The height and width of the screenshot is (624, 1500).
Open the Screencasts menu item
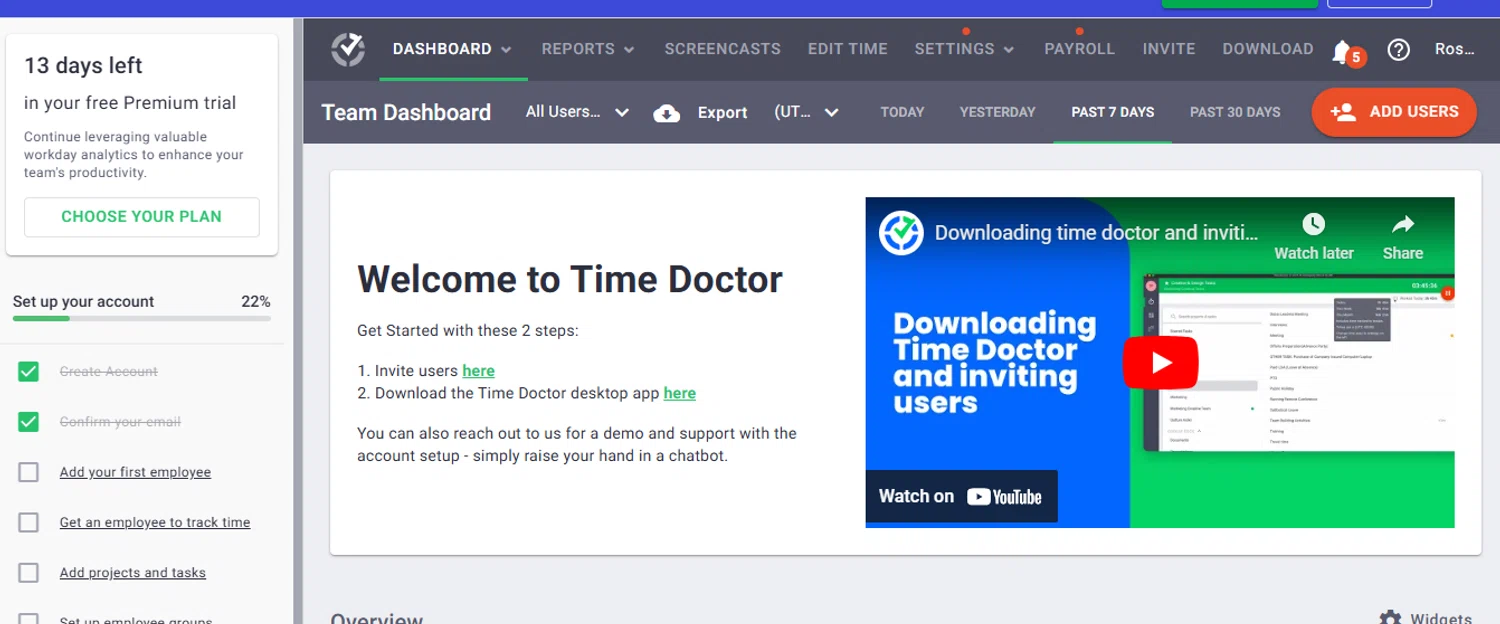point(722,49)
